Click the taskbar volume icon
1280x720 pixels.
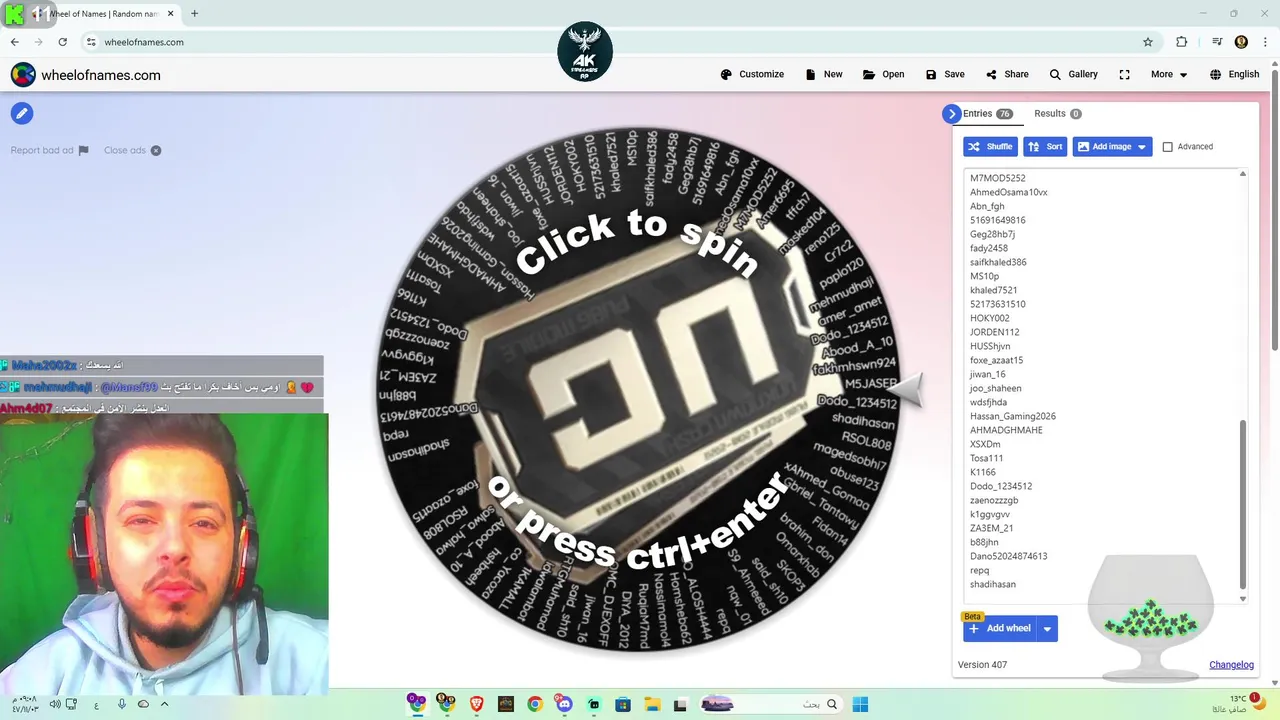(55, 704)
